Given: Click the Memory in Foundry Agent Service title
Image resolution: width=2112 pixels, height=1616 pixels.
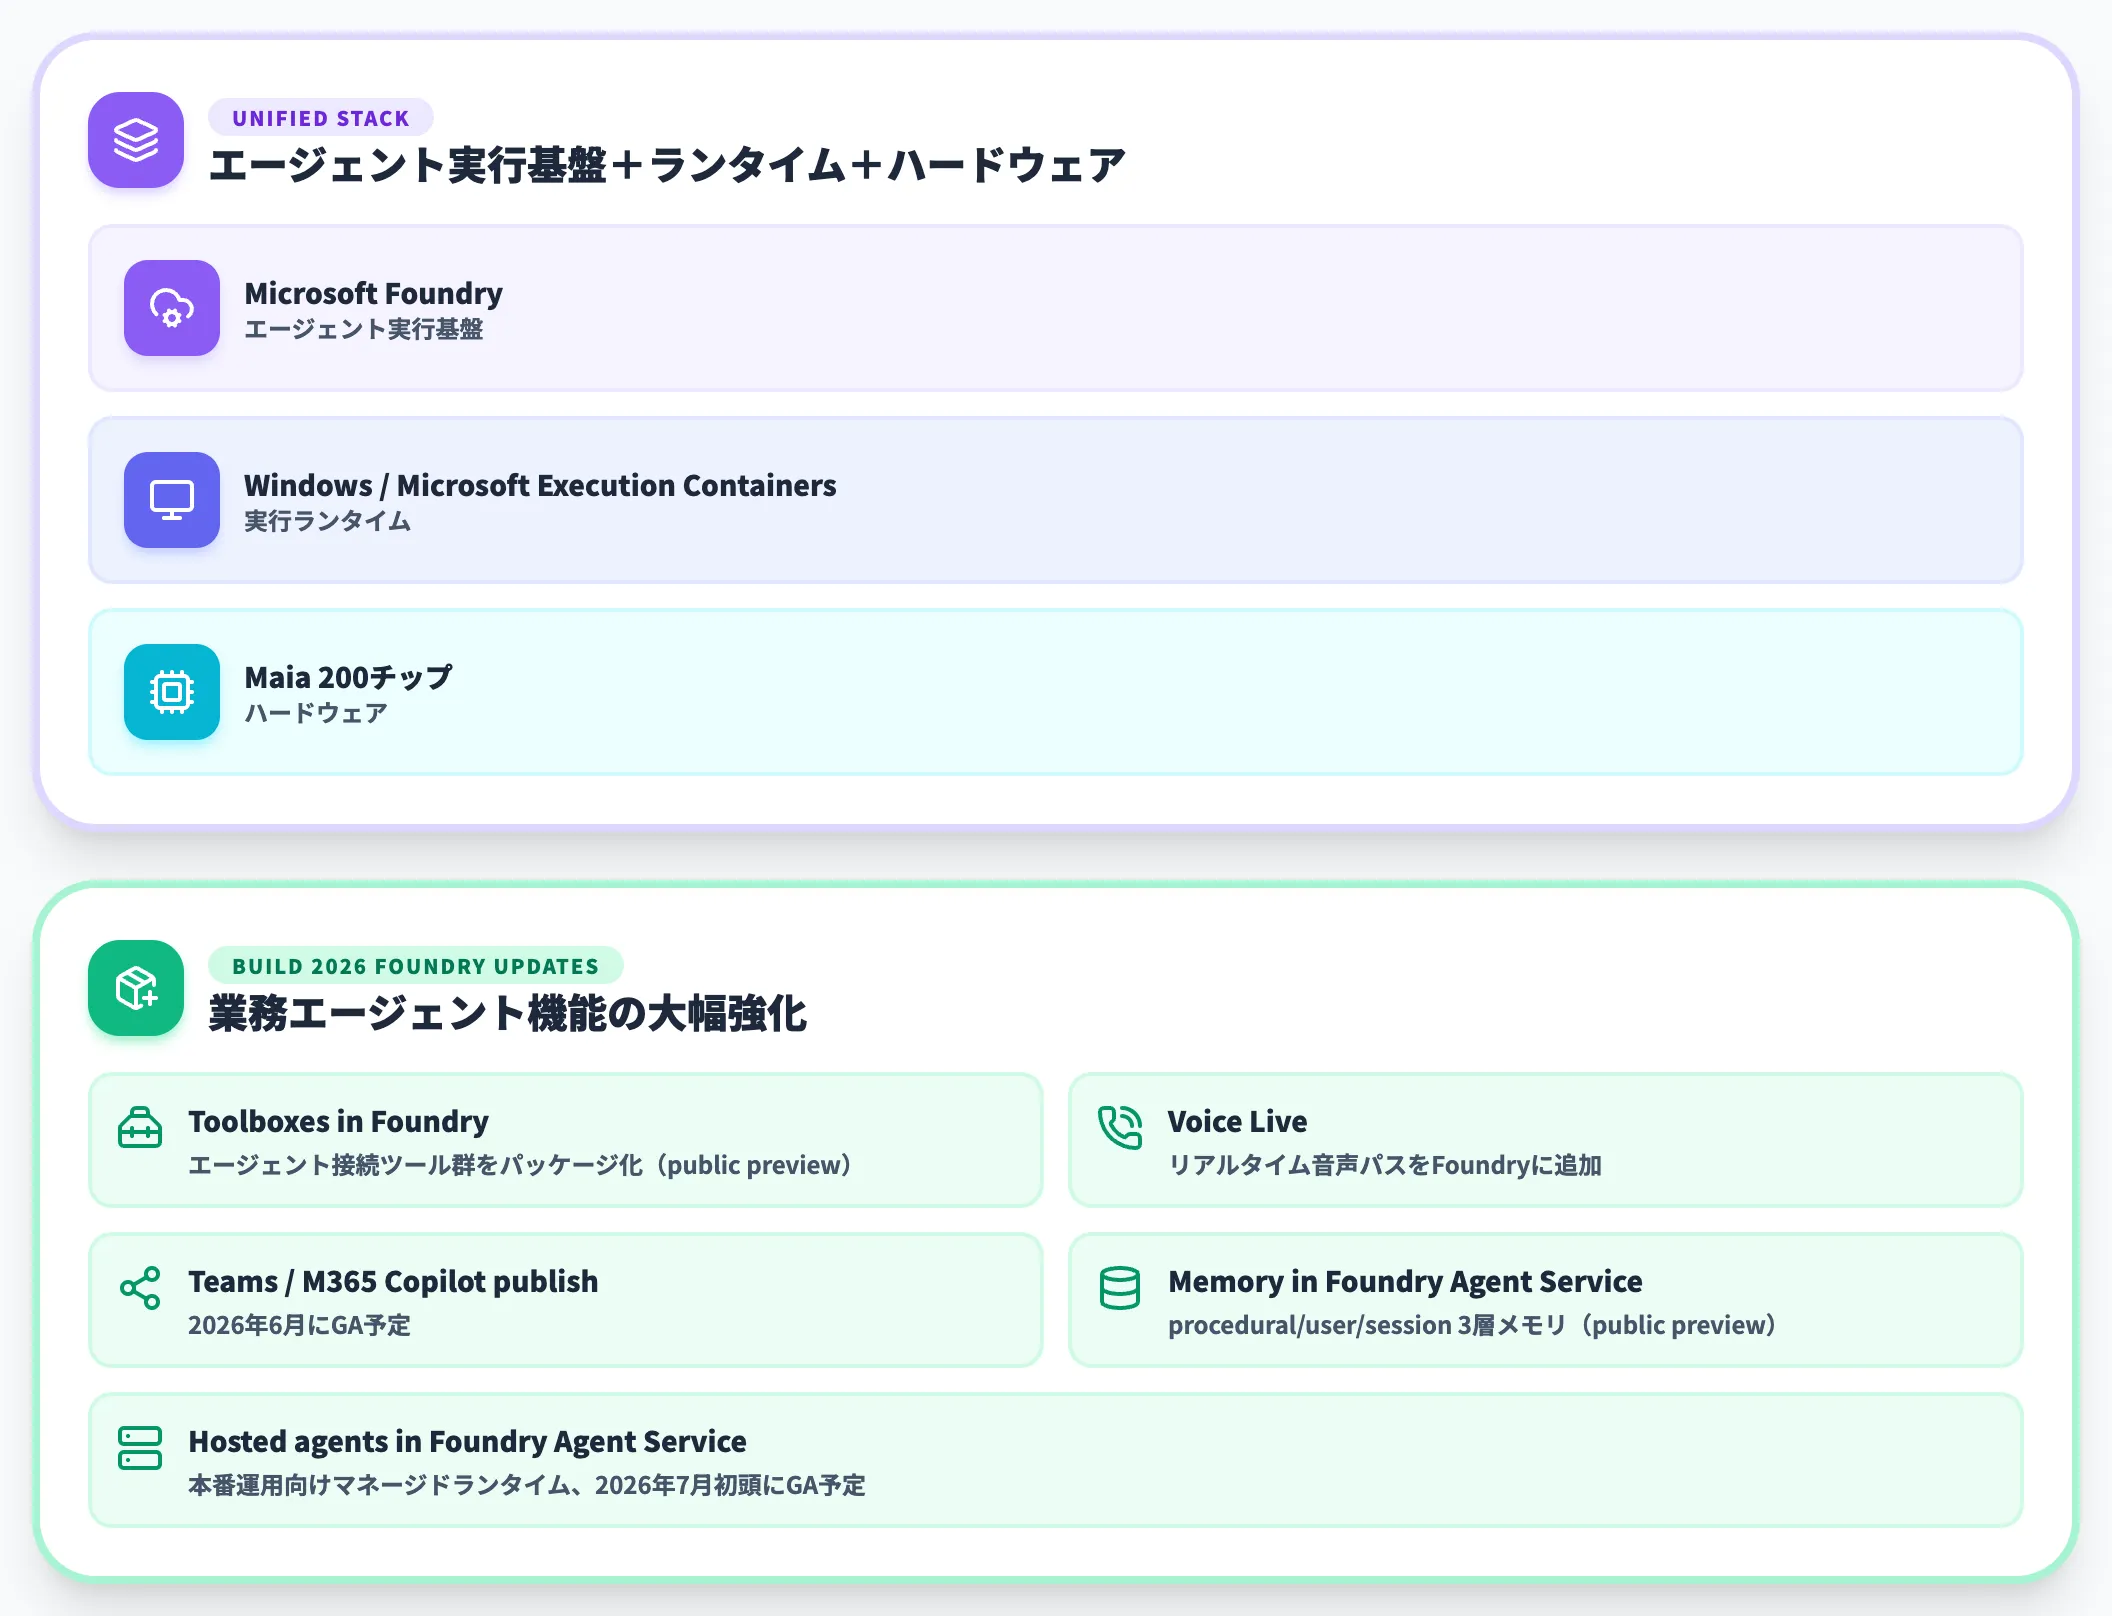Looking at the screenshot, I should coord(1405,1281).
